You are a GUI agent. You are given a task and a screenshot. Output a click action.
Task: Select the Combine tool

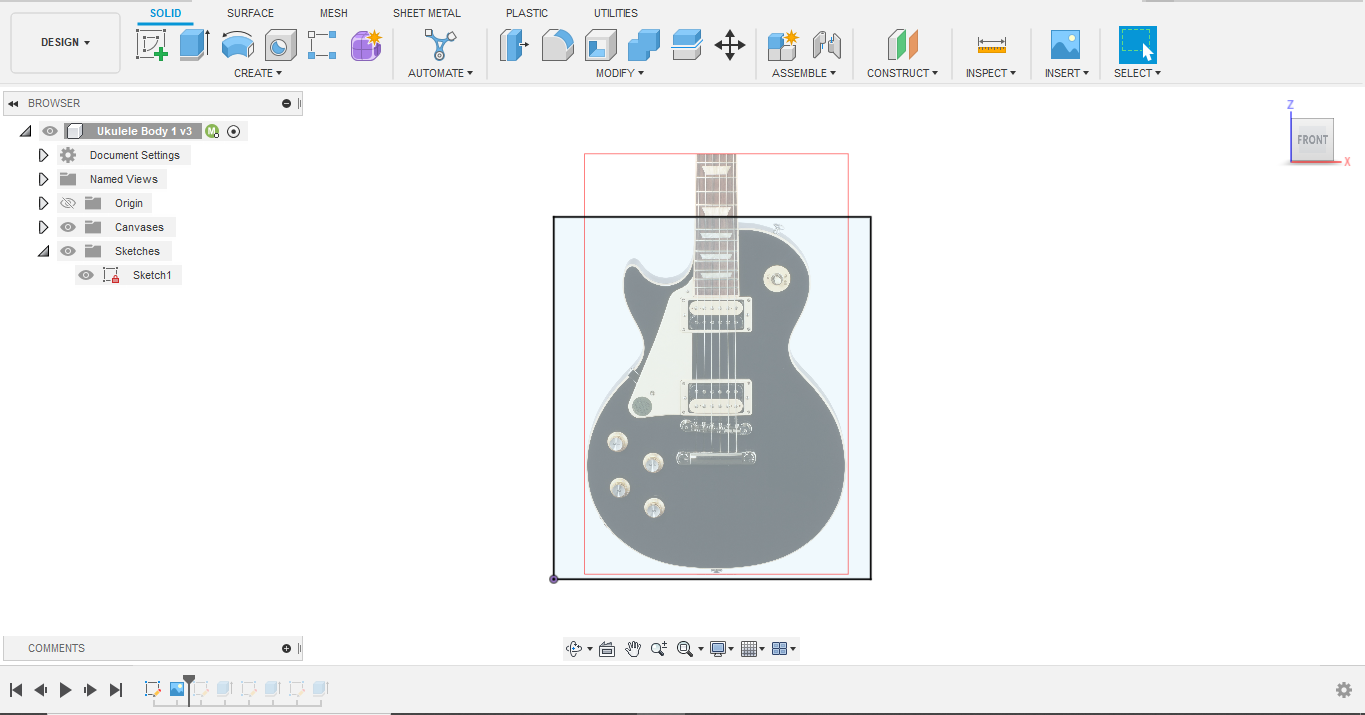pos(643,45)
